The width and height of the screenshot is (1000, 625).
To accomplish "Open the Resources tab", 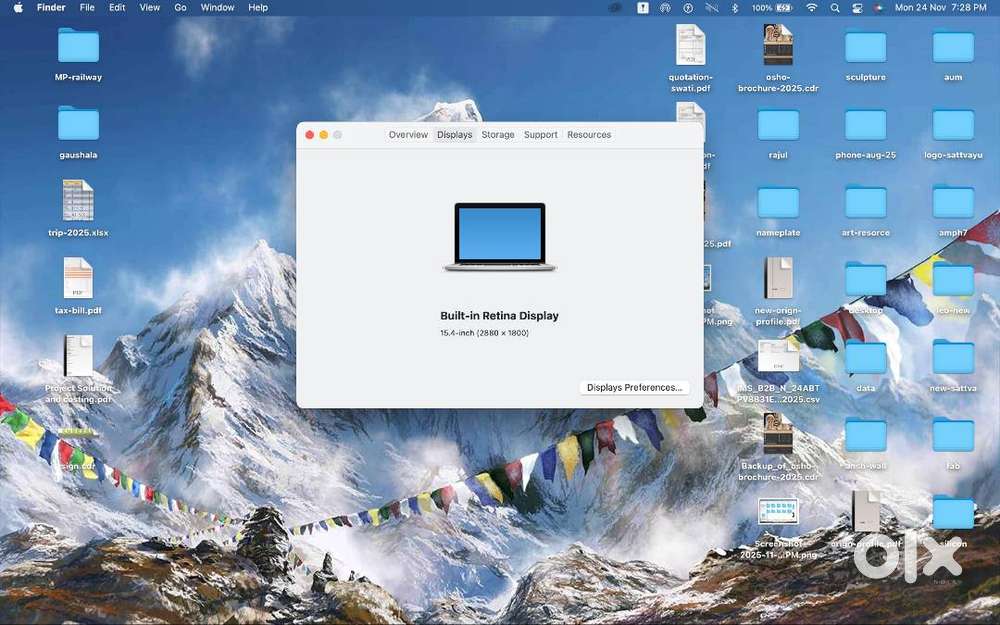I will [x=589, y=134].
